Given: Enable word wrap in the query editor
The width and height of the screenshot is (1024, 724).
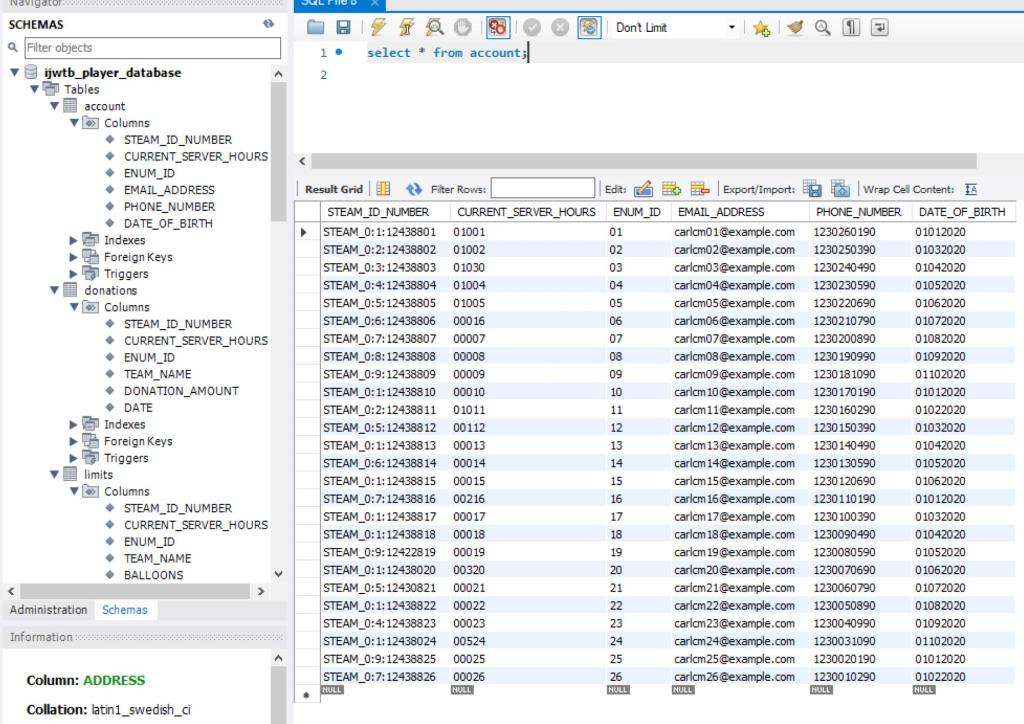Looking at the screenshot, I should (x=880, y=27).
